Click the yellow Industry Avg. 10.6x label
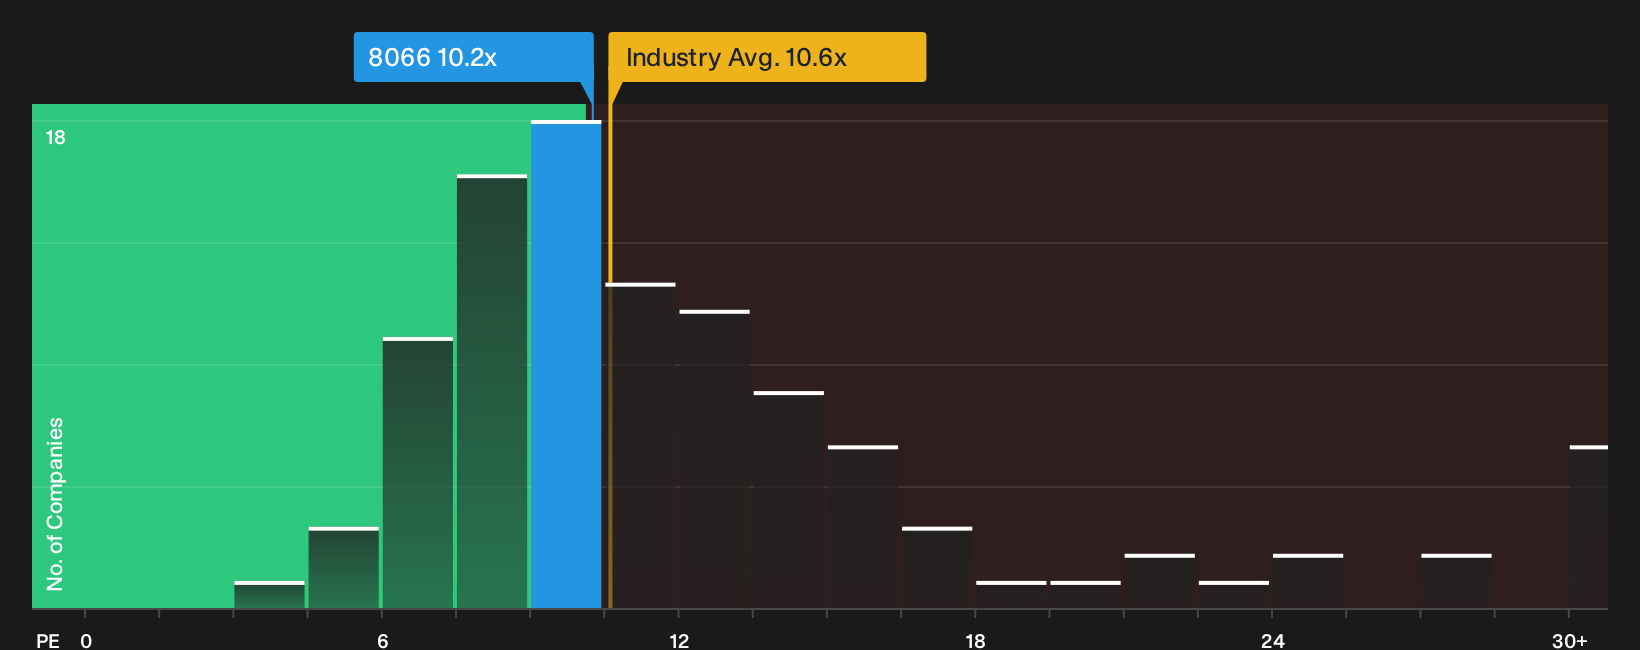The height and width of the screenshot is (650, 1640). pos(767,57)
